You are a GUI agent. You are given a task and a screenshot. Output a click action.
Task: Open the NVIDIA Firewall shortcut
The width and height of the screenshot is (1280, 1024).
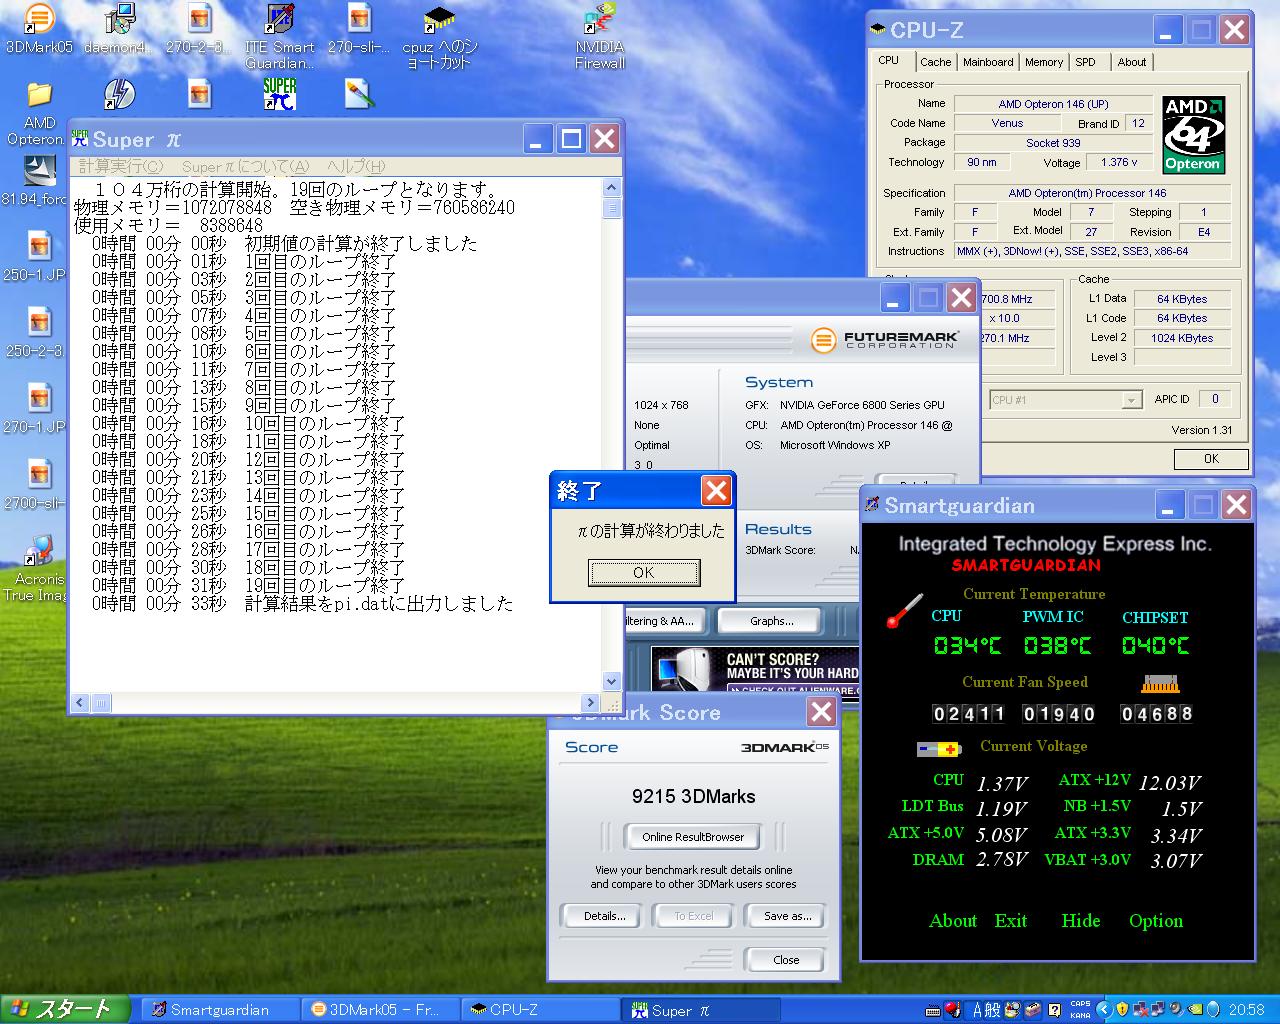[599, 18]
